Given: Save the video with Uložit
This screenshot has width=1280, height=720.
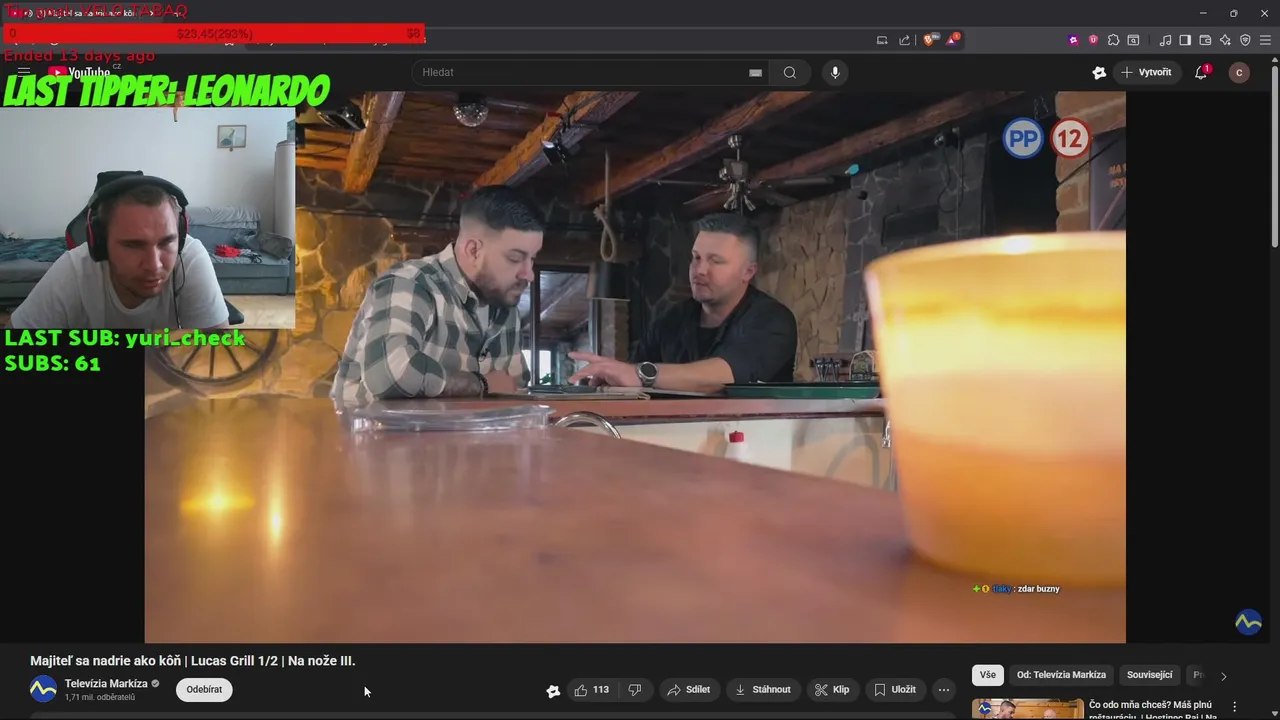Looking at the screenshot, I should pyautogui.click(x=894, y=690).
